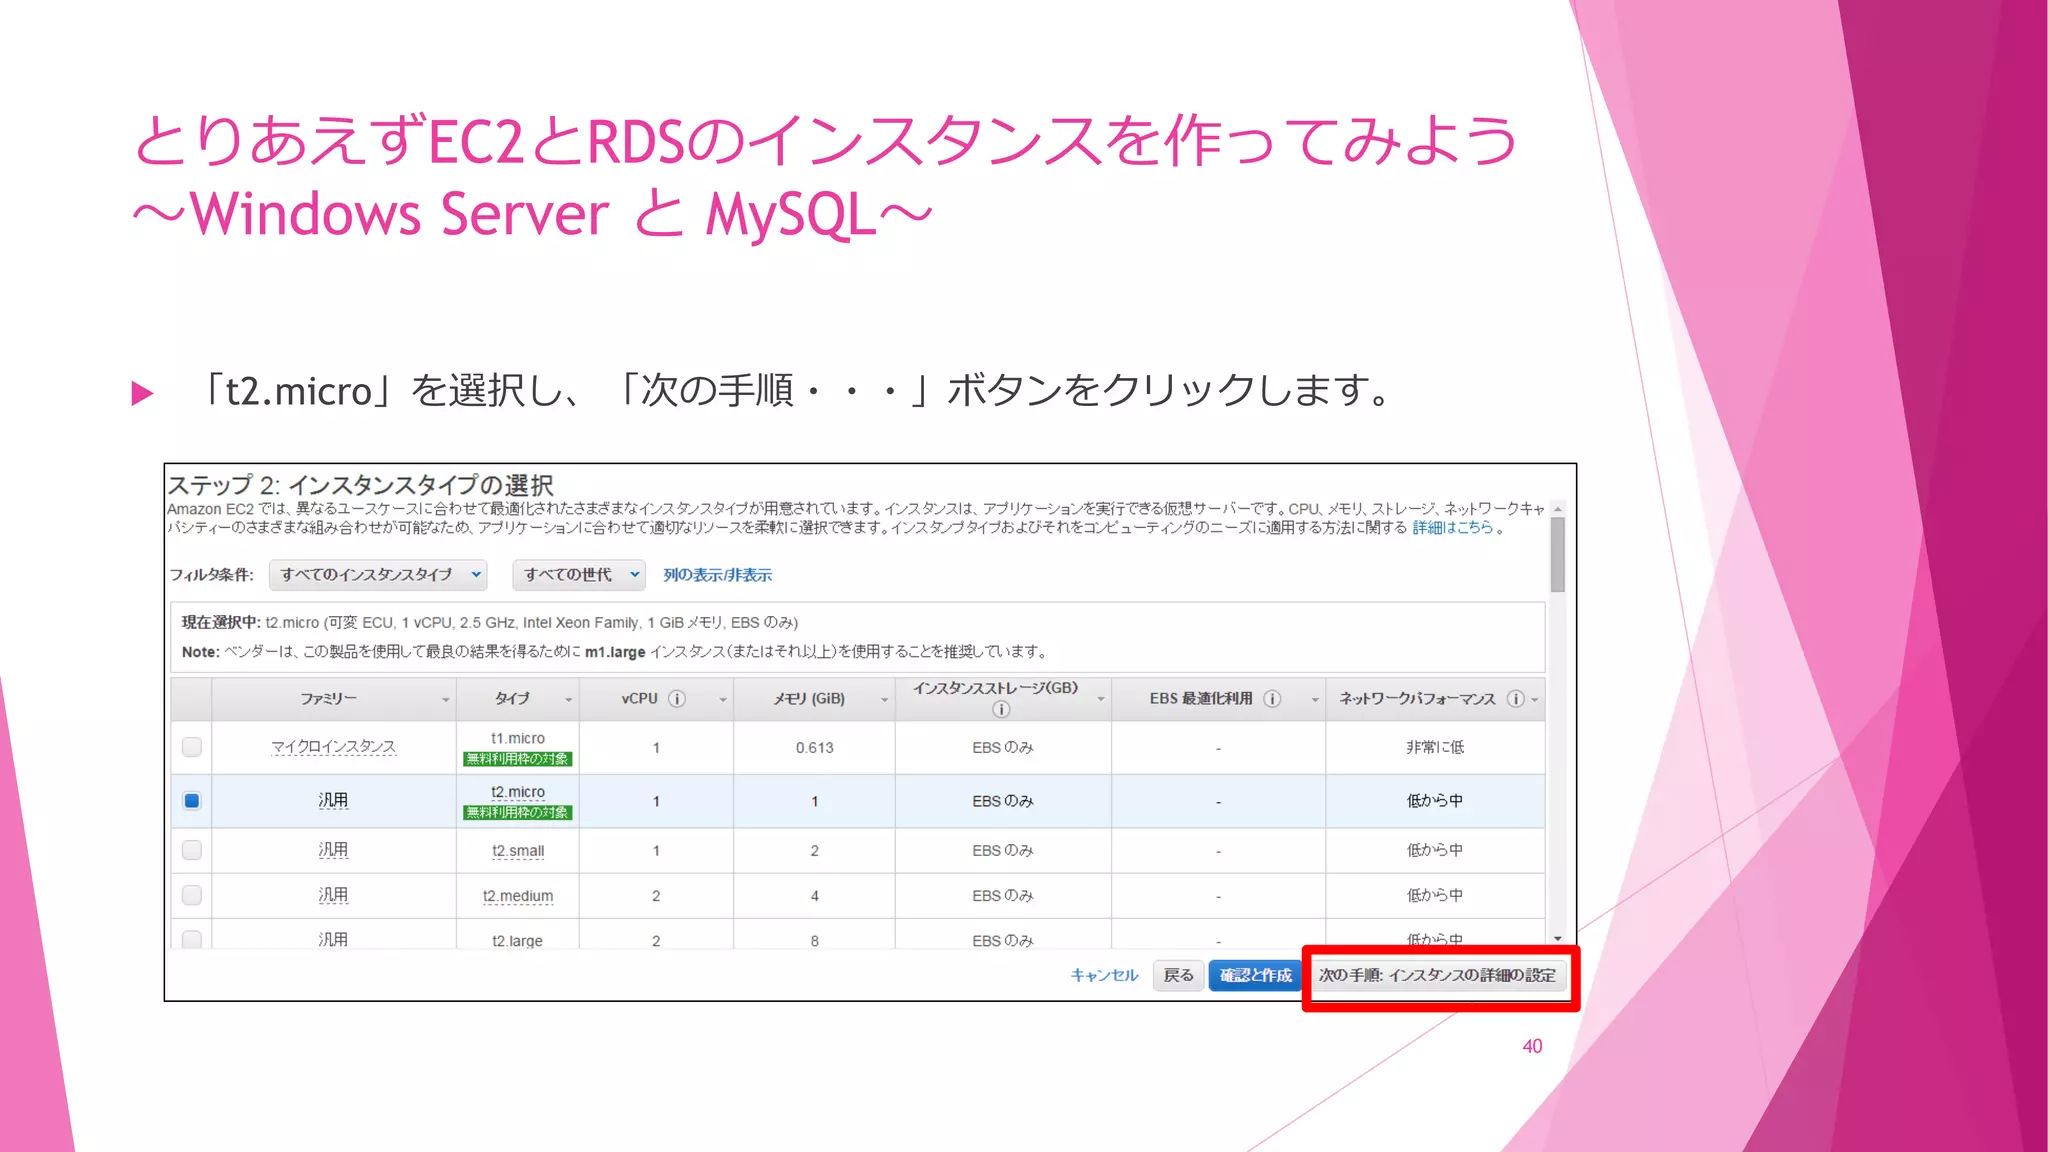The height and width of the screenshot is (1152, 2048).
Task: Check the t2.medium row checkbox
Action: pyautogui.click(x=192, y=895)
